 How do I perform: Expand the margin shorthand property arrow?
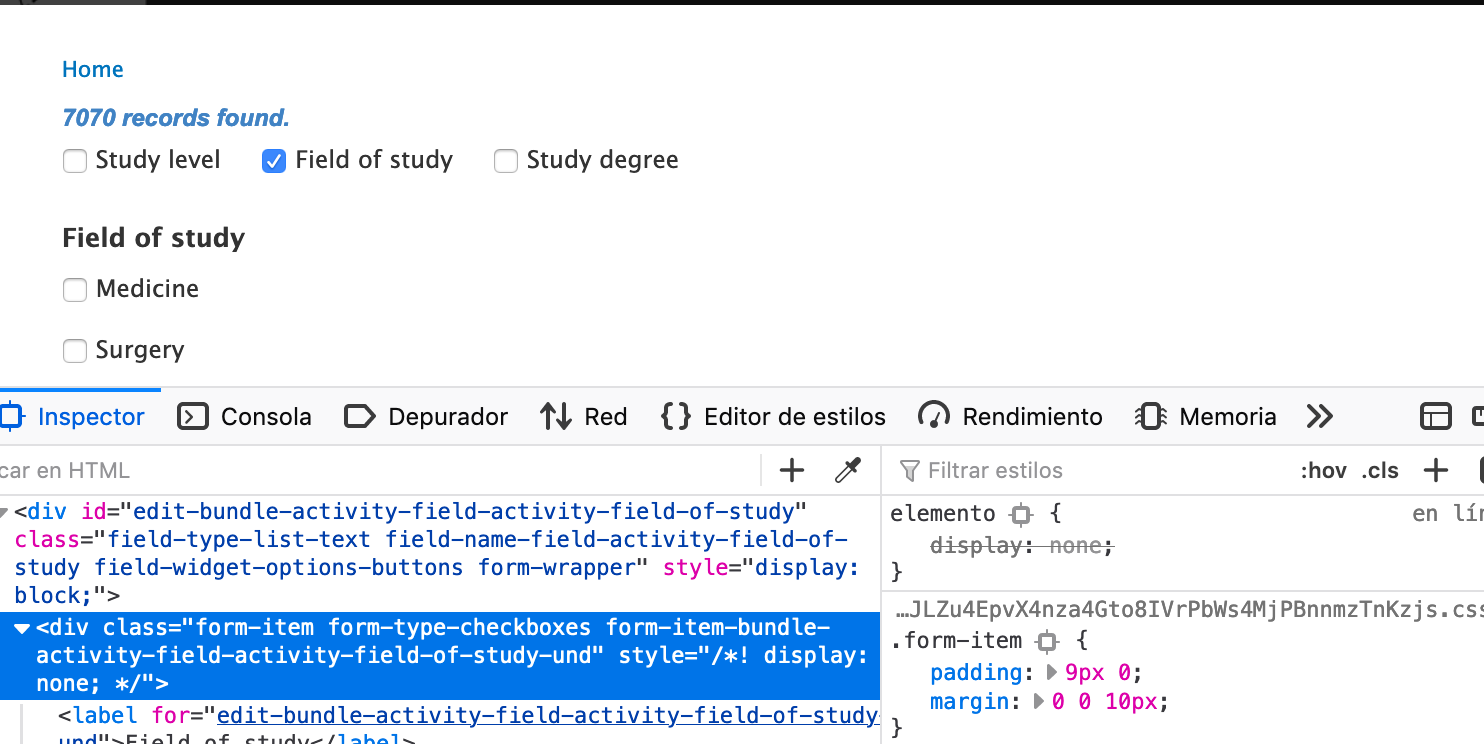point(1039,702)
